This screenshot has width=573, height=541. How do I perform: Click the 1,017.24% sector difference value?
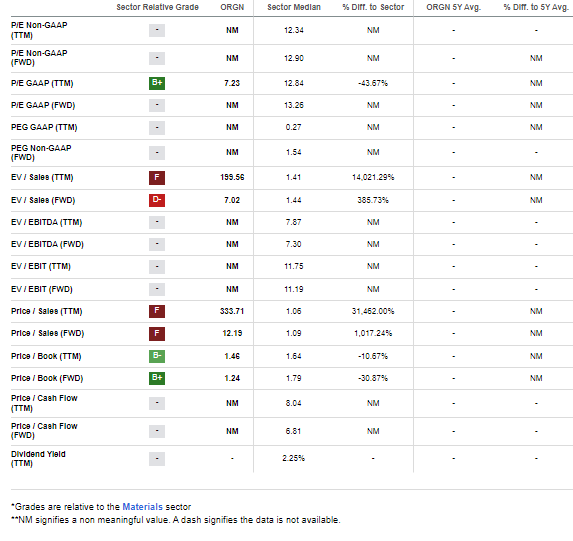373,333
